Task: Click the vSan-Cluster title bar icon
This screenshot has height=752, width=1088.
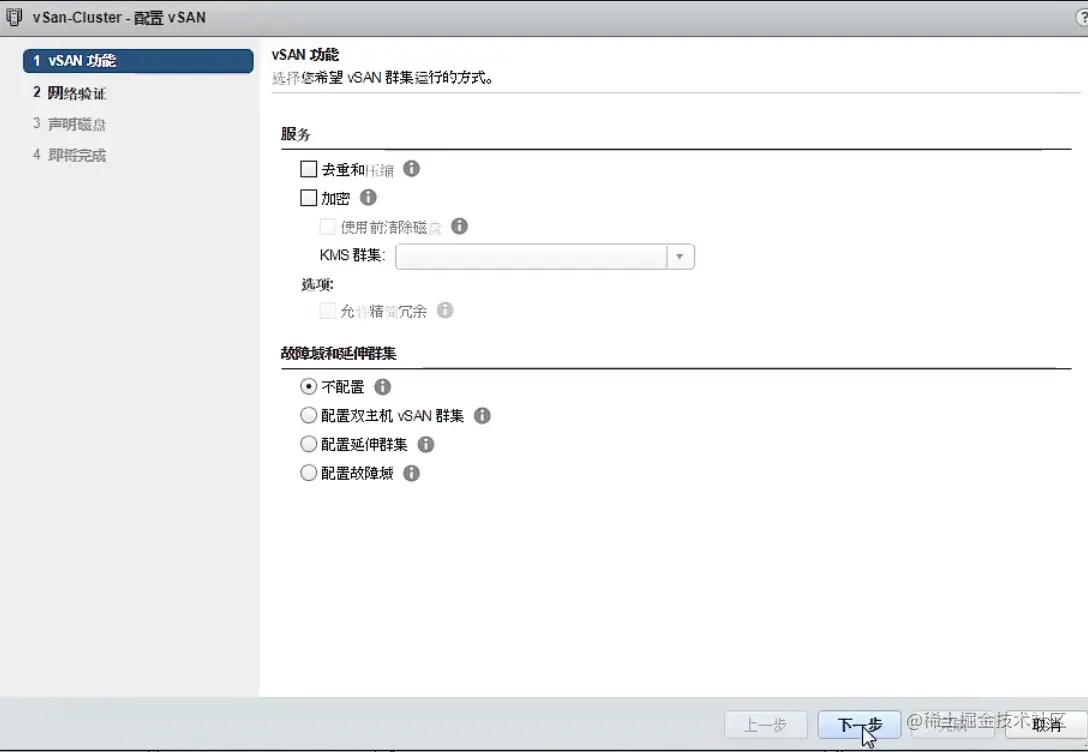Action: tap(14, 17)
